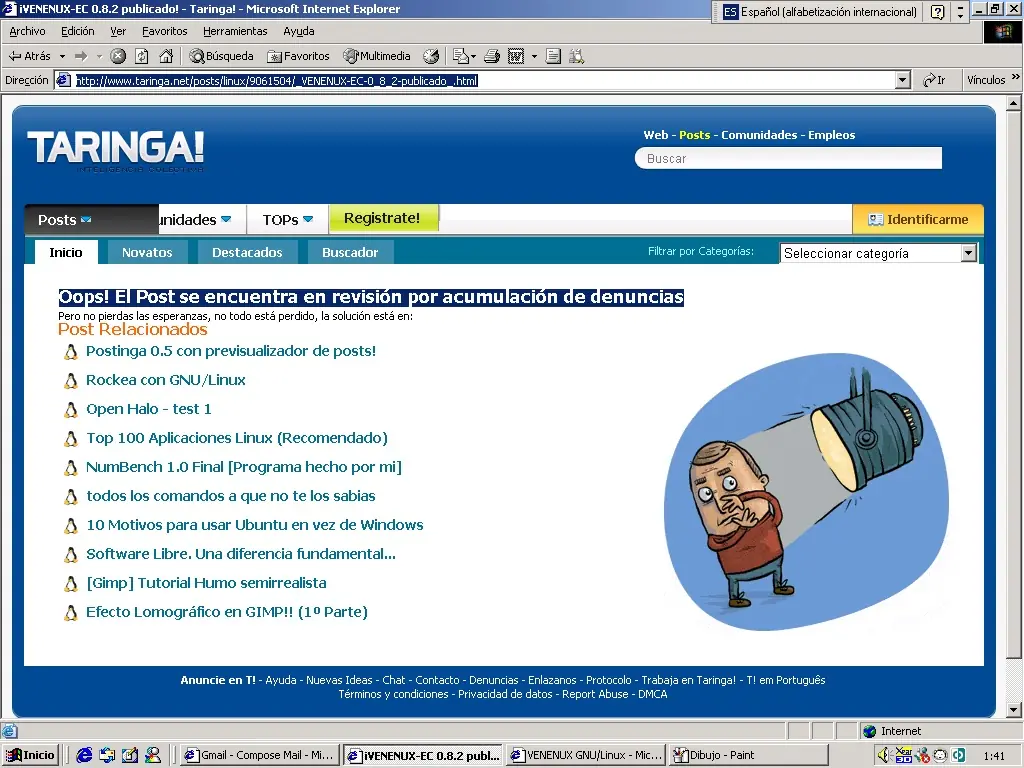Open the Comunidades header link
Screen dimensions: 1024x768
[759, 135]
